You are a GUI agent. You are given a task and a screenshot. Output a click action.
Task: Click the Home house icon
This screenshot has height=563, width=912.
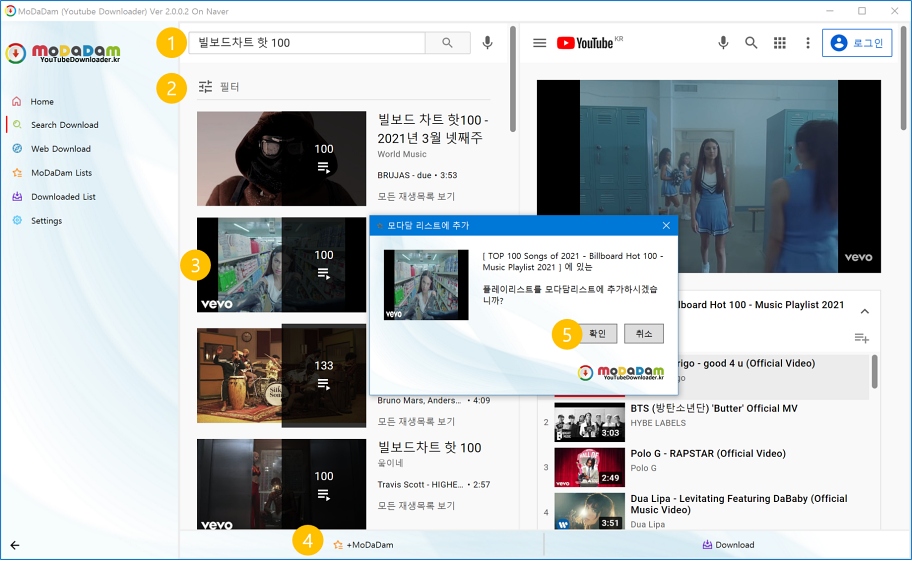click(17, 101)
